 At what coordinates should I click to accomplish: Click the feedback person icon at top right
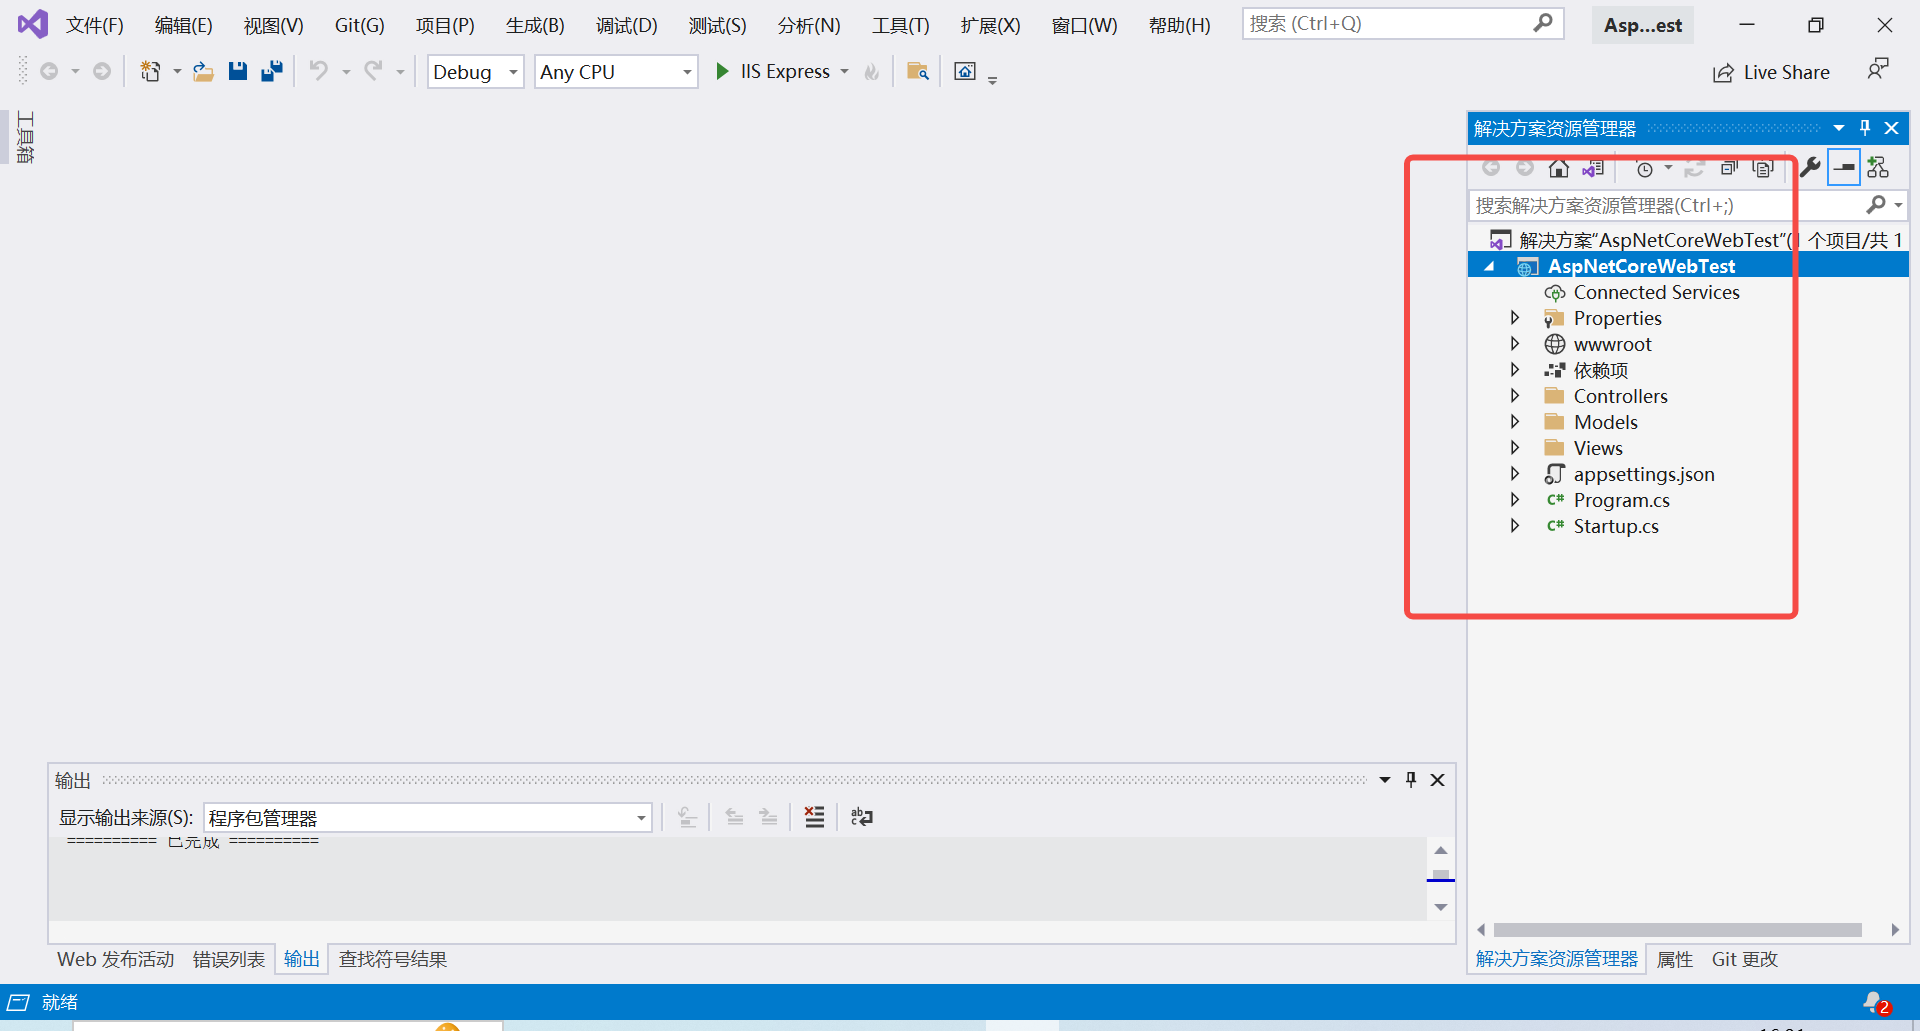(1878, 69)
